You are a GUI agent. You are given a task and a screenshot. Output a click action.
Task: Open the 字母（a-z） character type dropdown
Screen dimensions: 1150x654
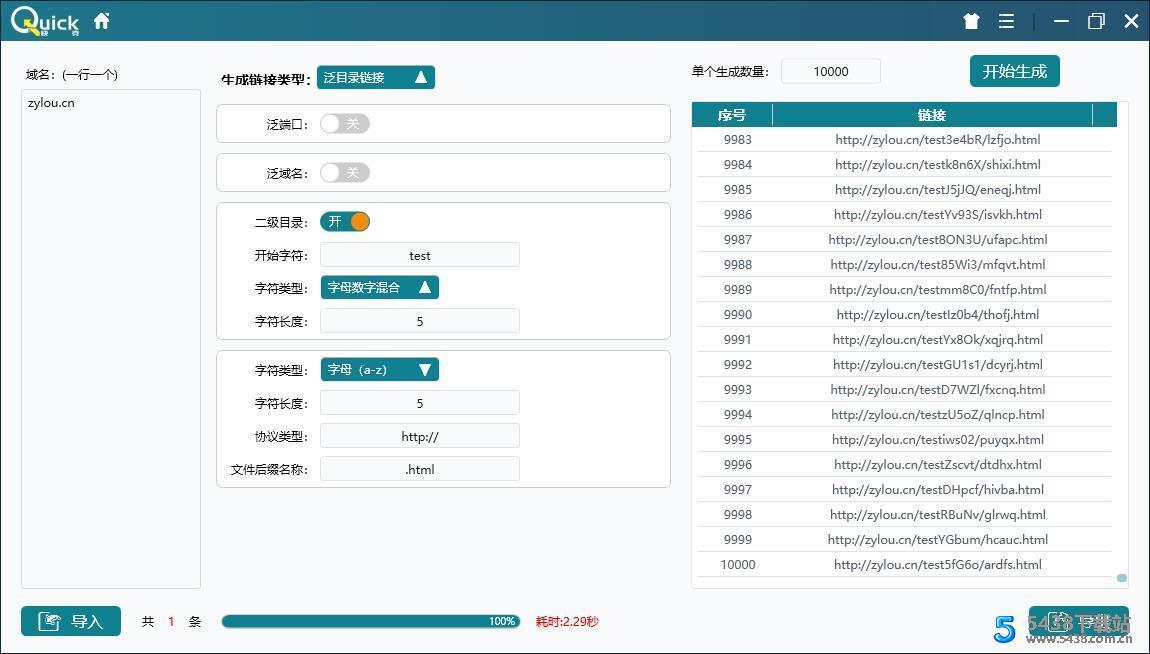click(x=379, y=369)
